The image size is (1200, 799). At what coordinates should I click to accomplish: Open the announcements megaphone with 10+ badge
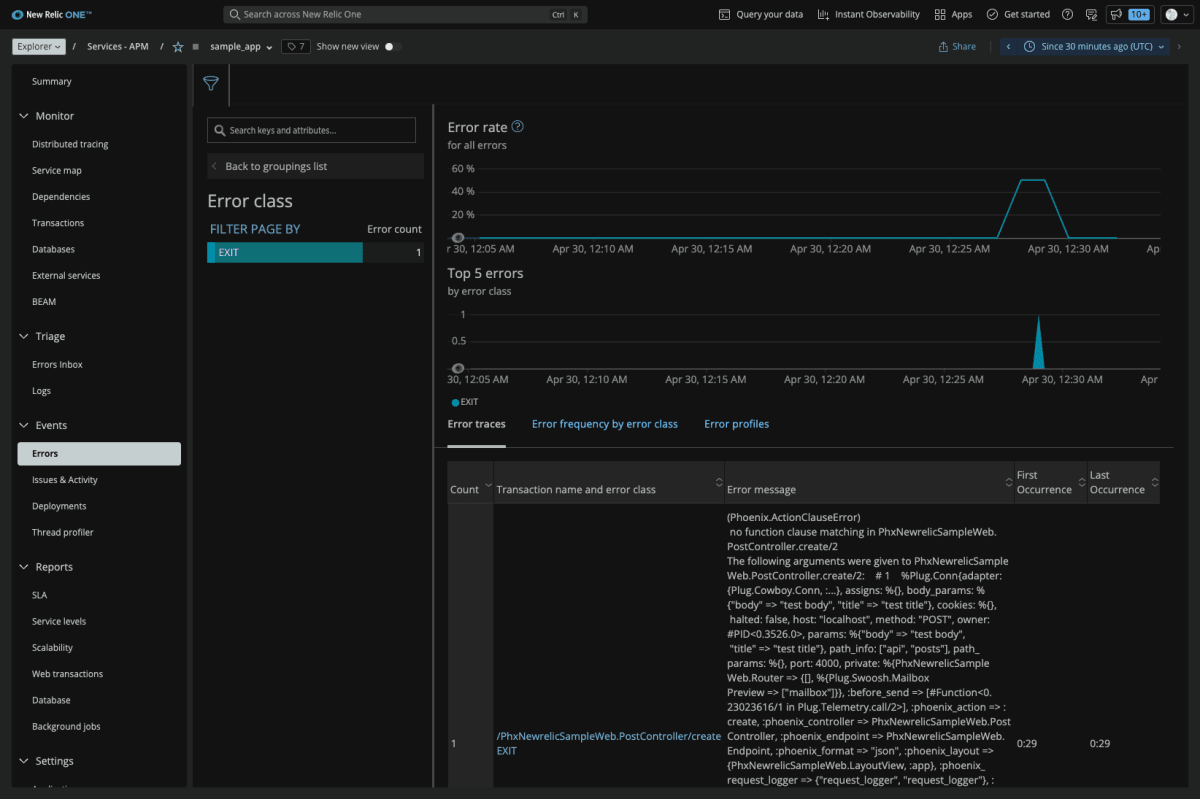[x=1129, y=15]
